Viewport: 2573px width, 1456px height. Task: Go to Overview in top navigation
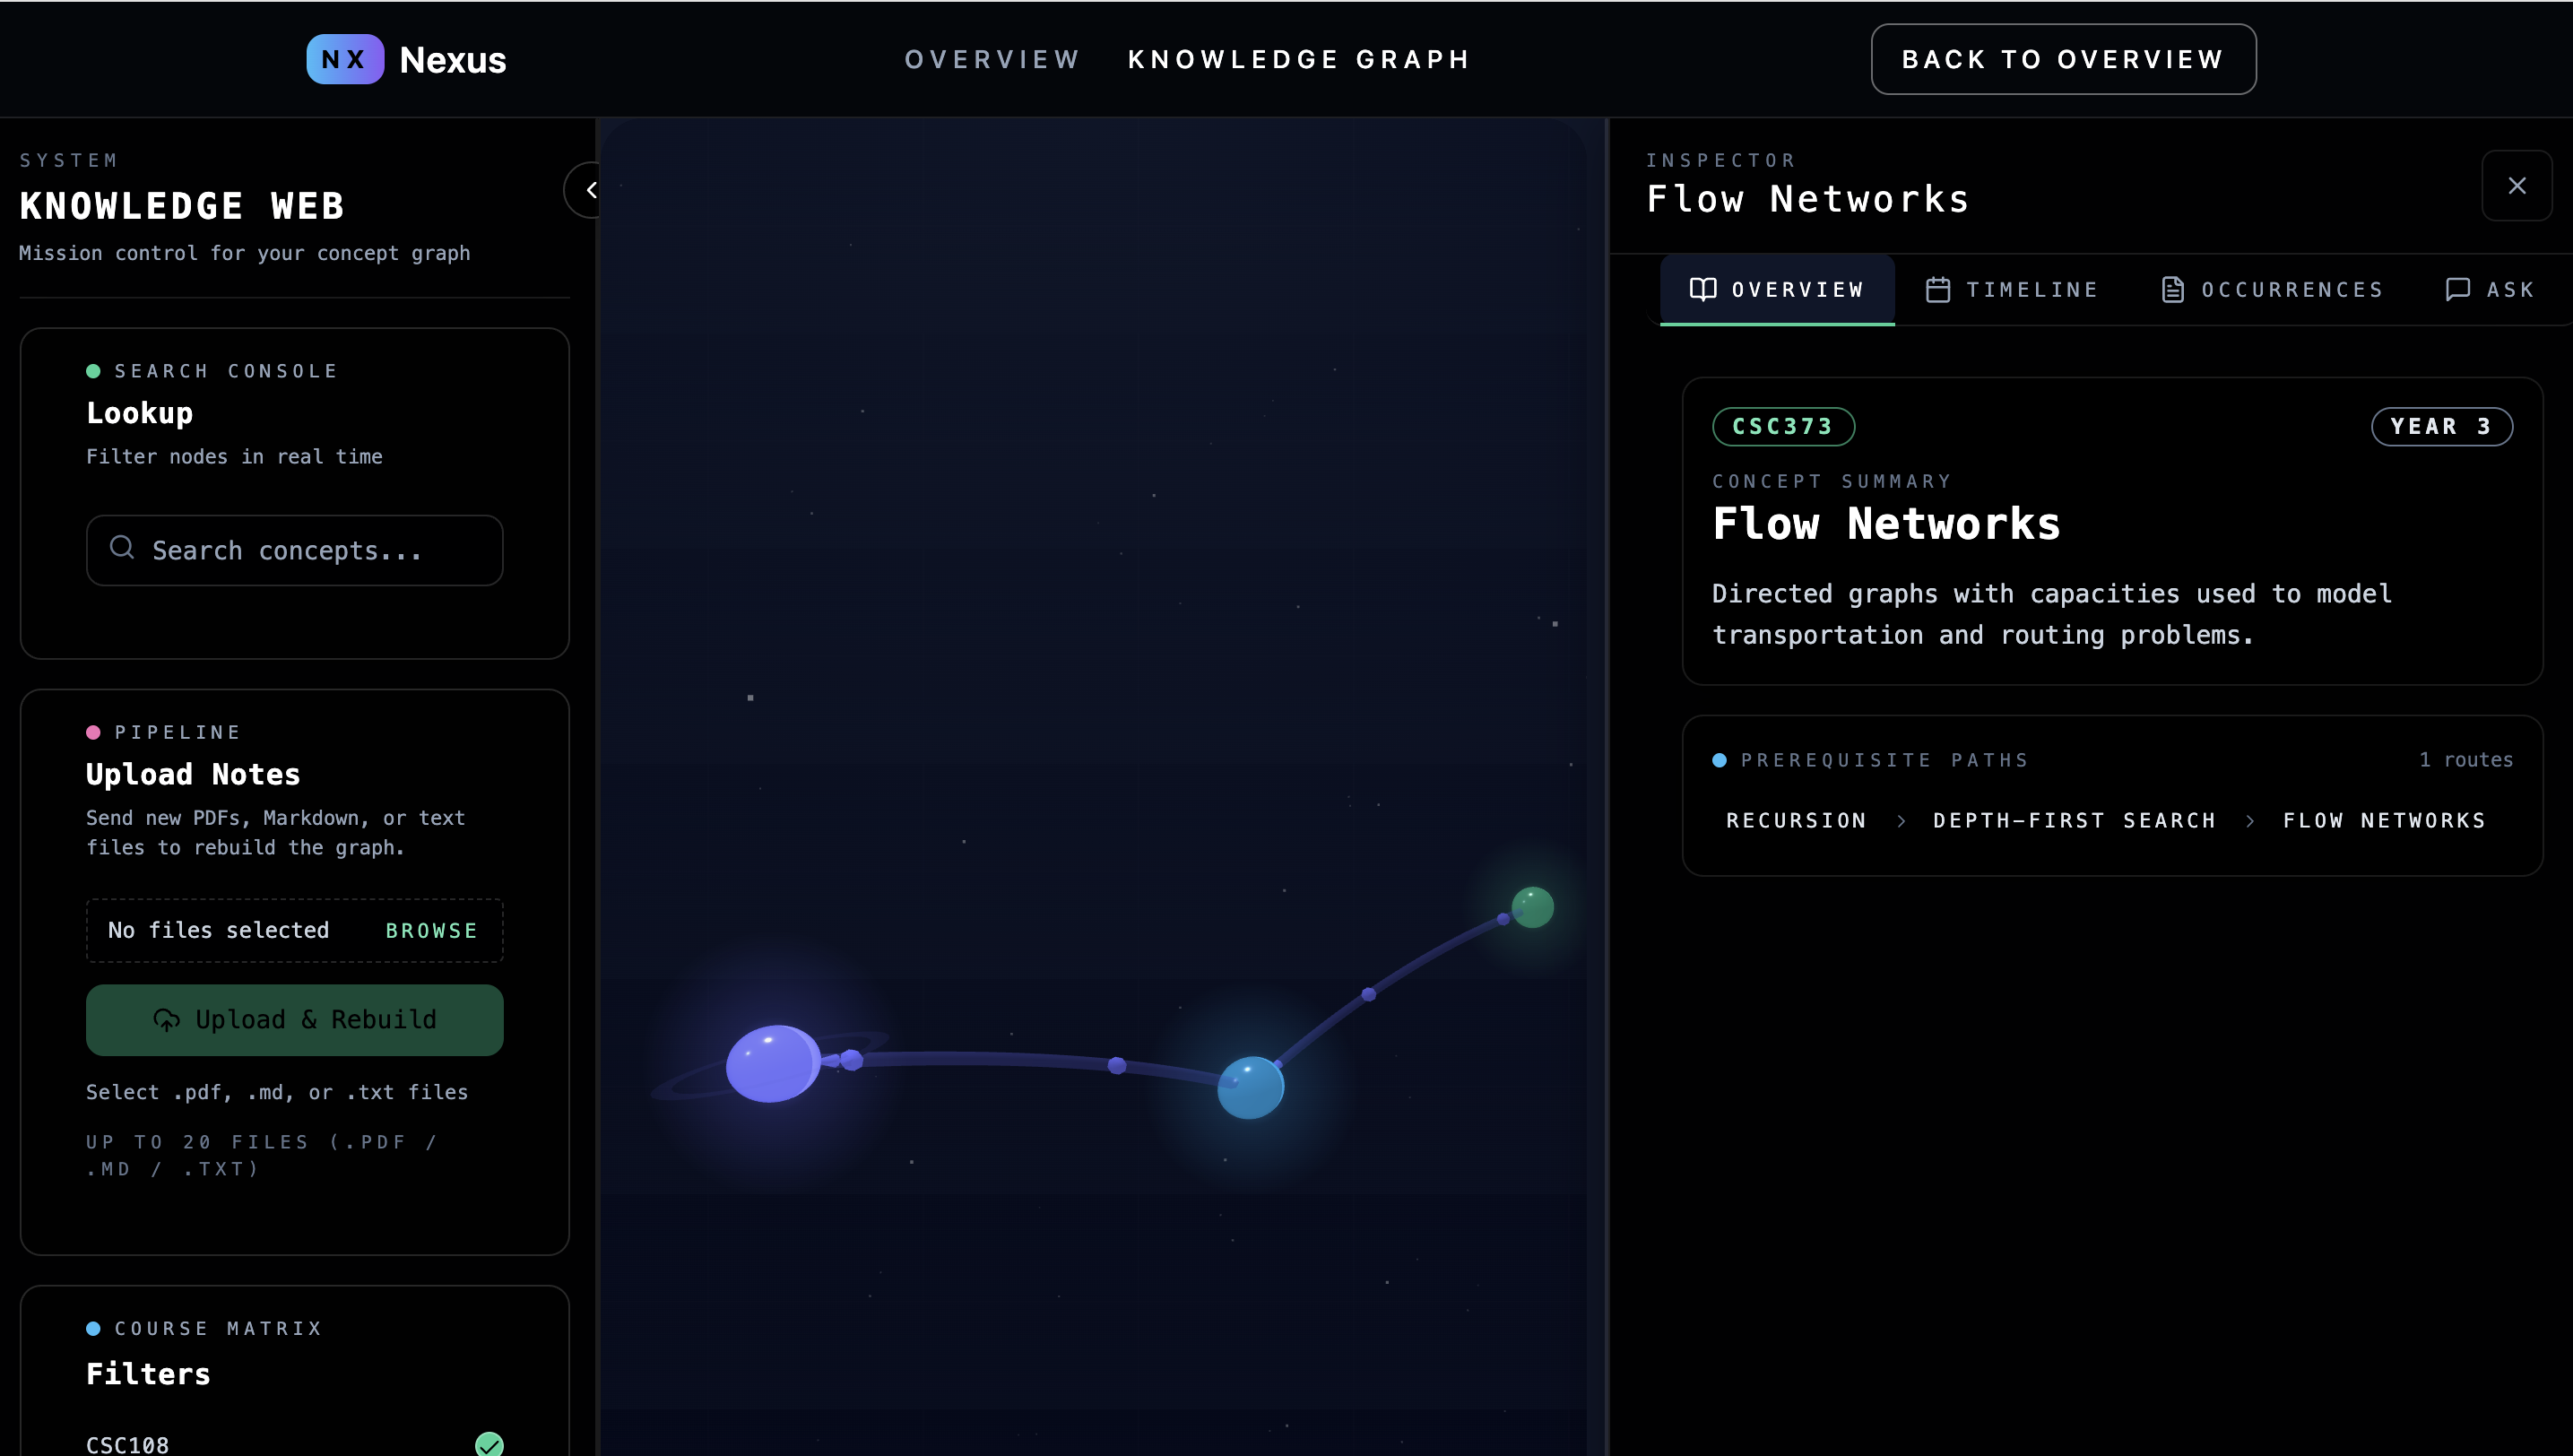[x=992, y=59]
